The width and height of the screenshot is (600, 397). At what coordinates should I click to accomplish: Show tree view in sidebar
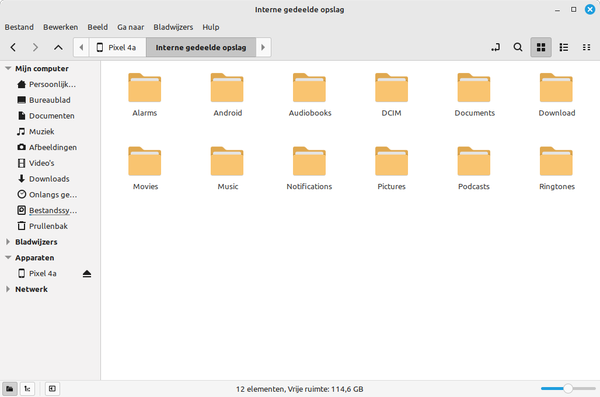[x=28, y=389]
